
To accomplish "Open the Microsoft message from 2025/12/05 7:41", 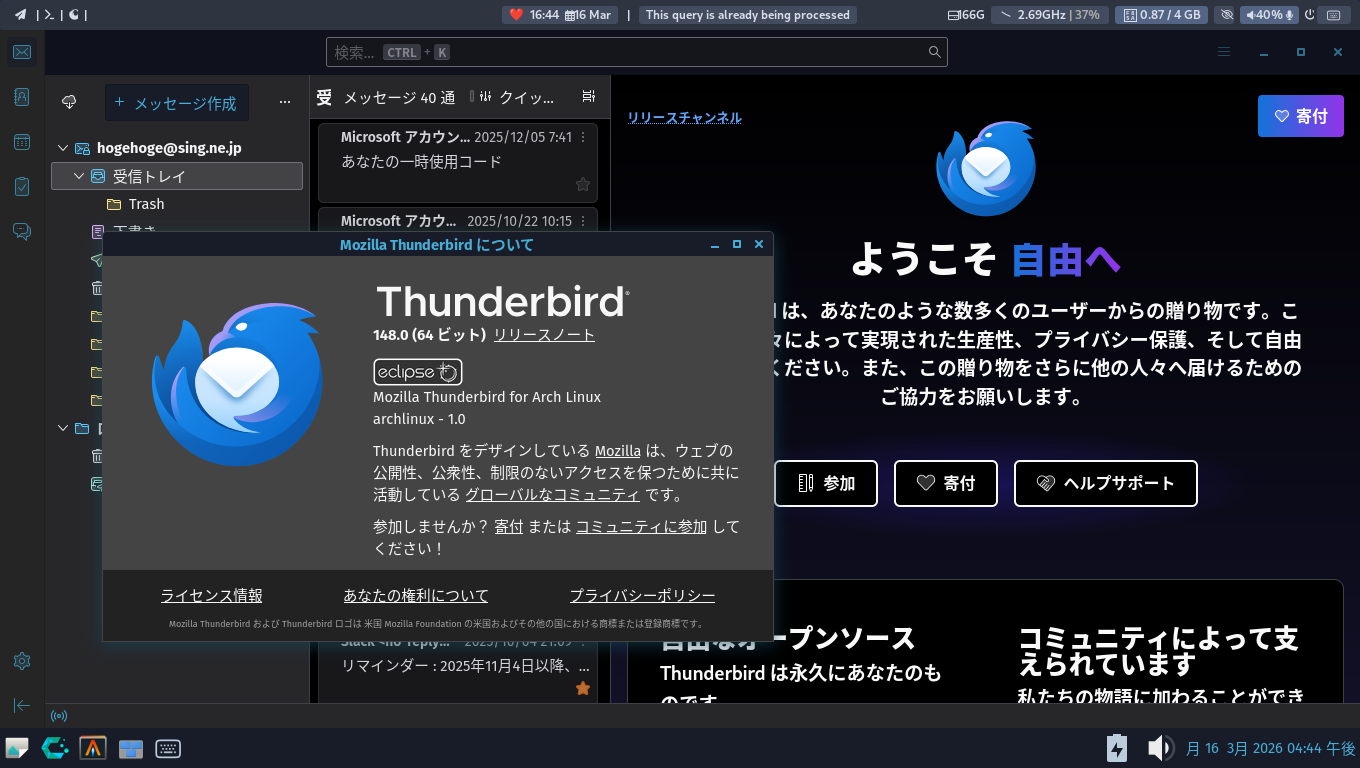I will 458,162.
